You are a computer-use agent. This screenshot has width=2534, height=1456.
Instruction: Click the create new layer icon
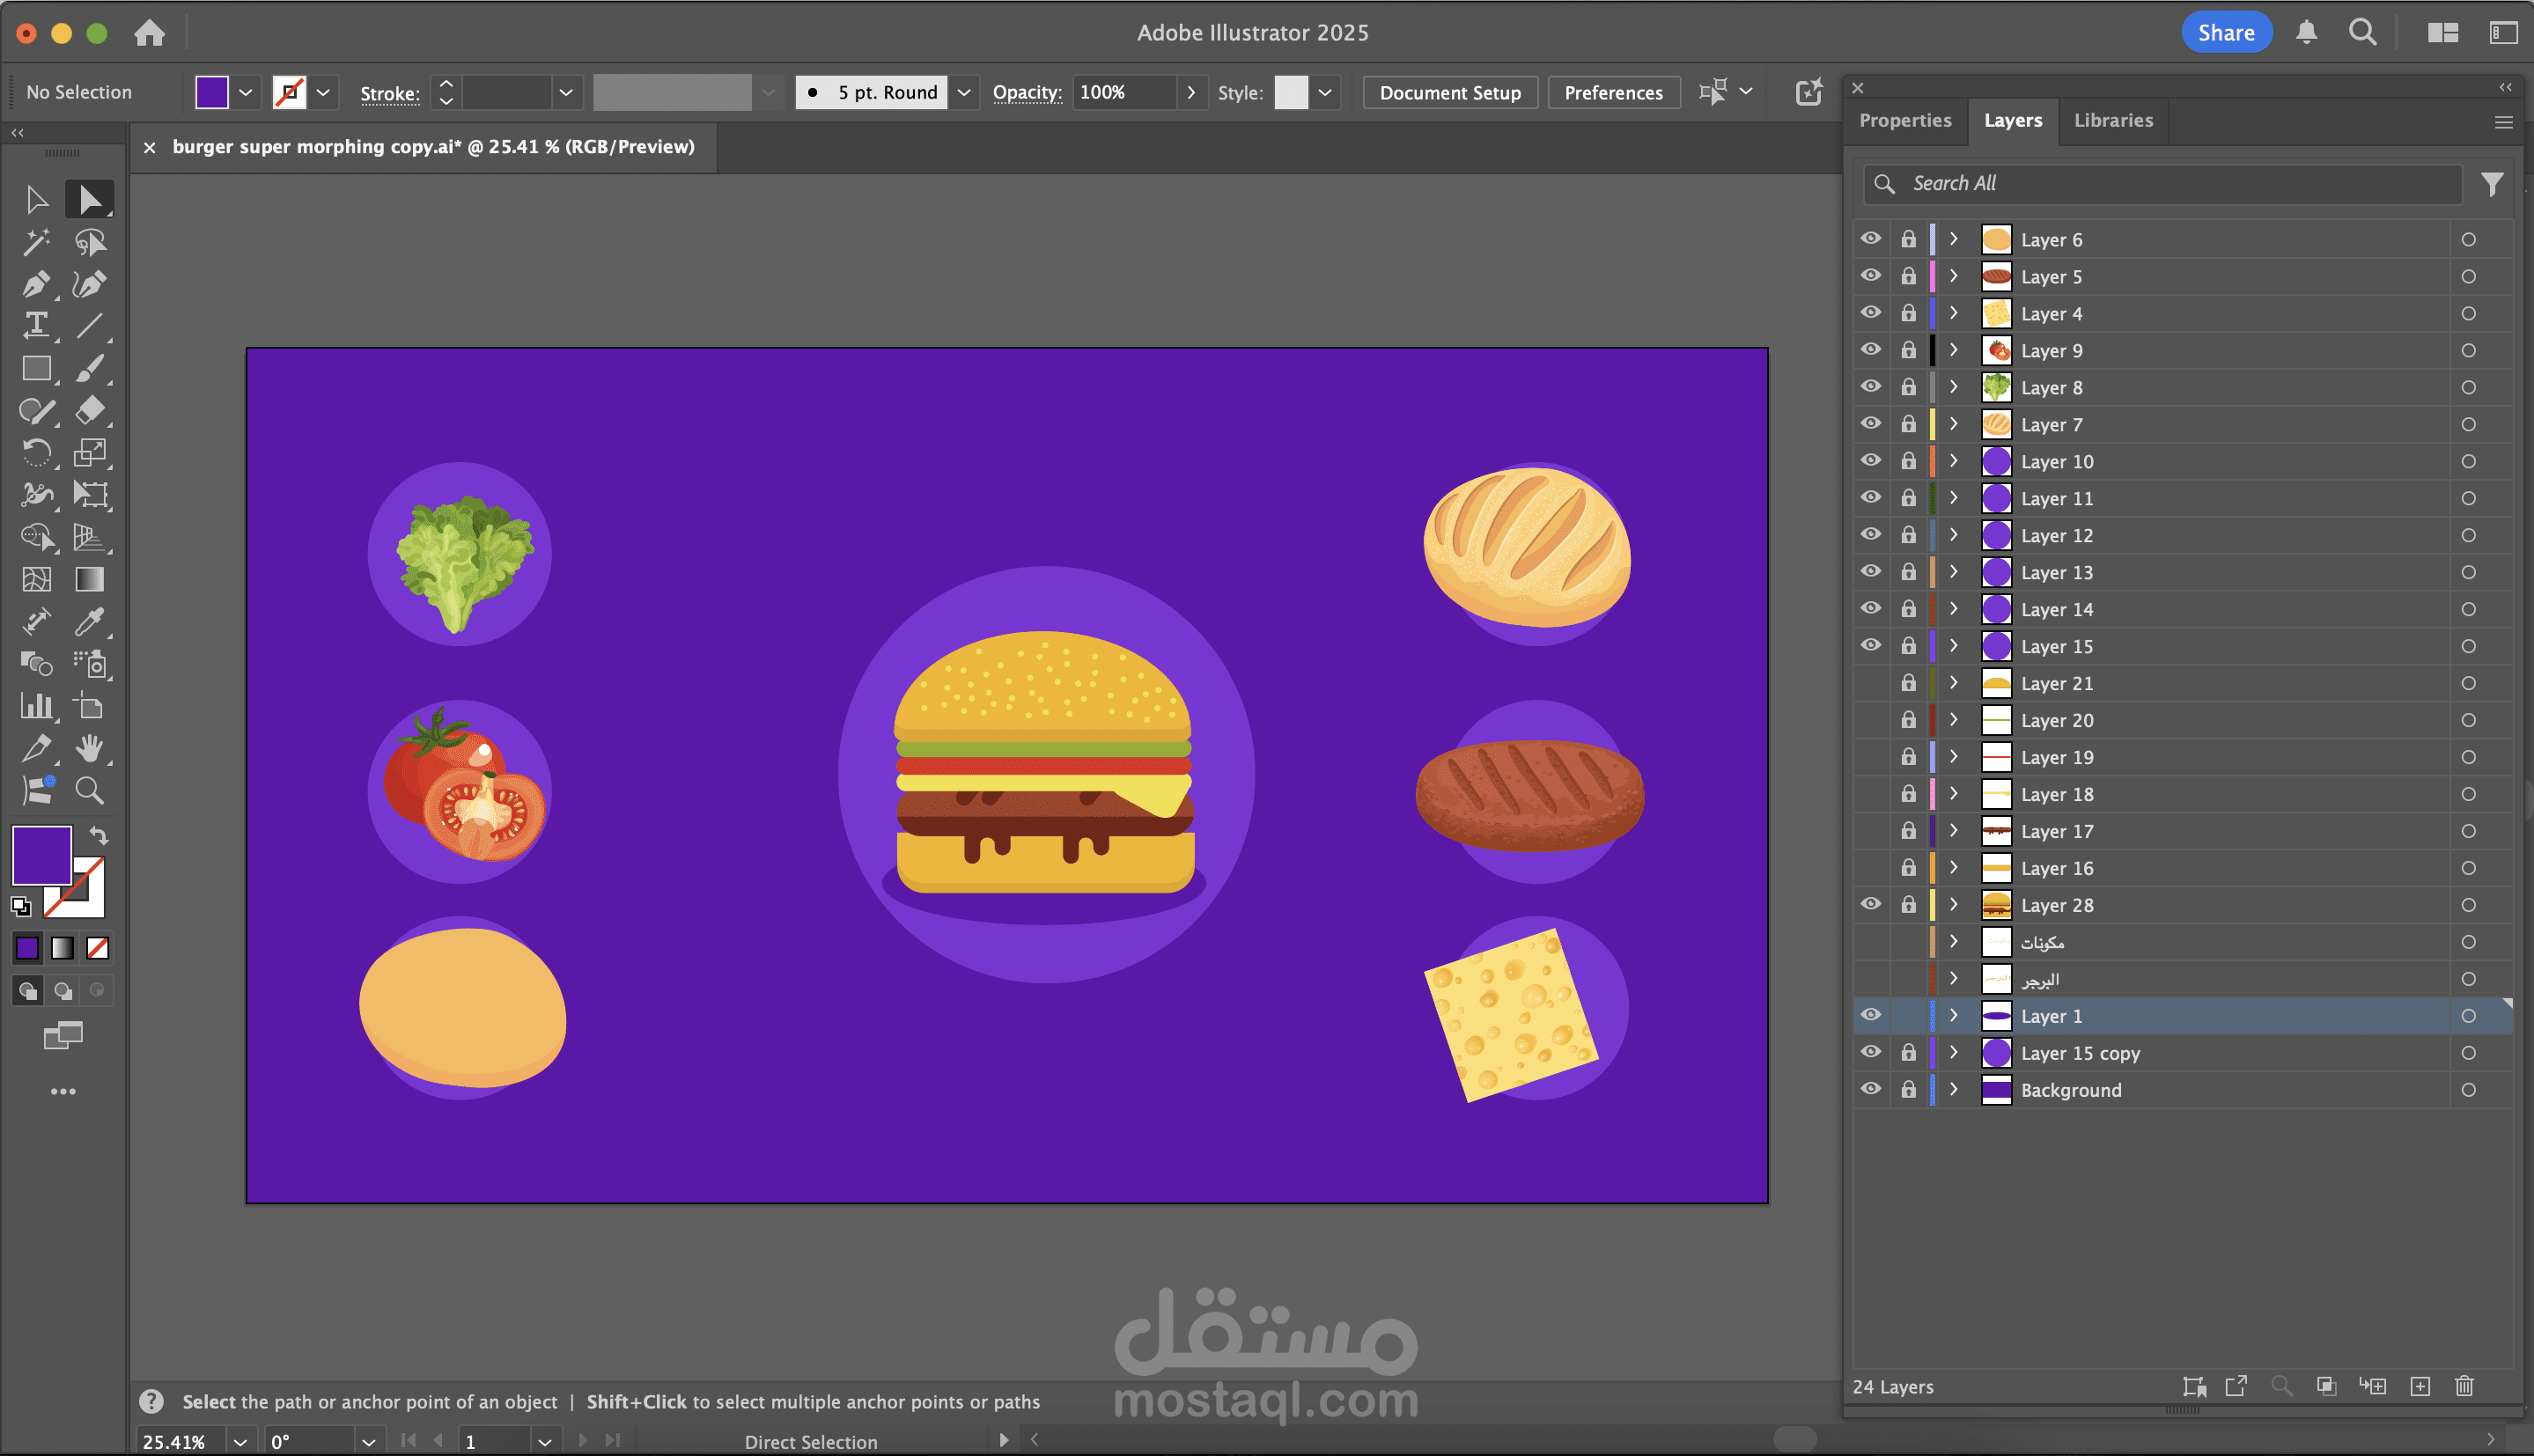tap(2420, 1386)
